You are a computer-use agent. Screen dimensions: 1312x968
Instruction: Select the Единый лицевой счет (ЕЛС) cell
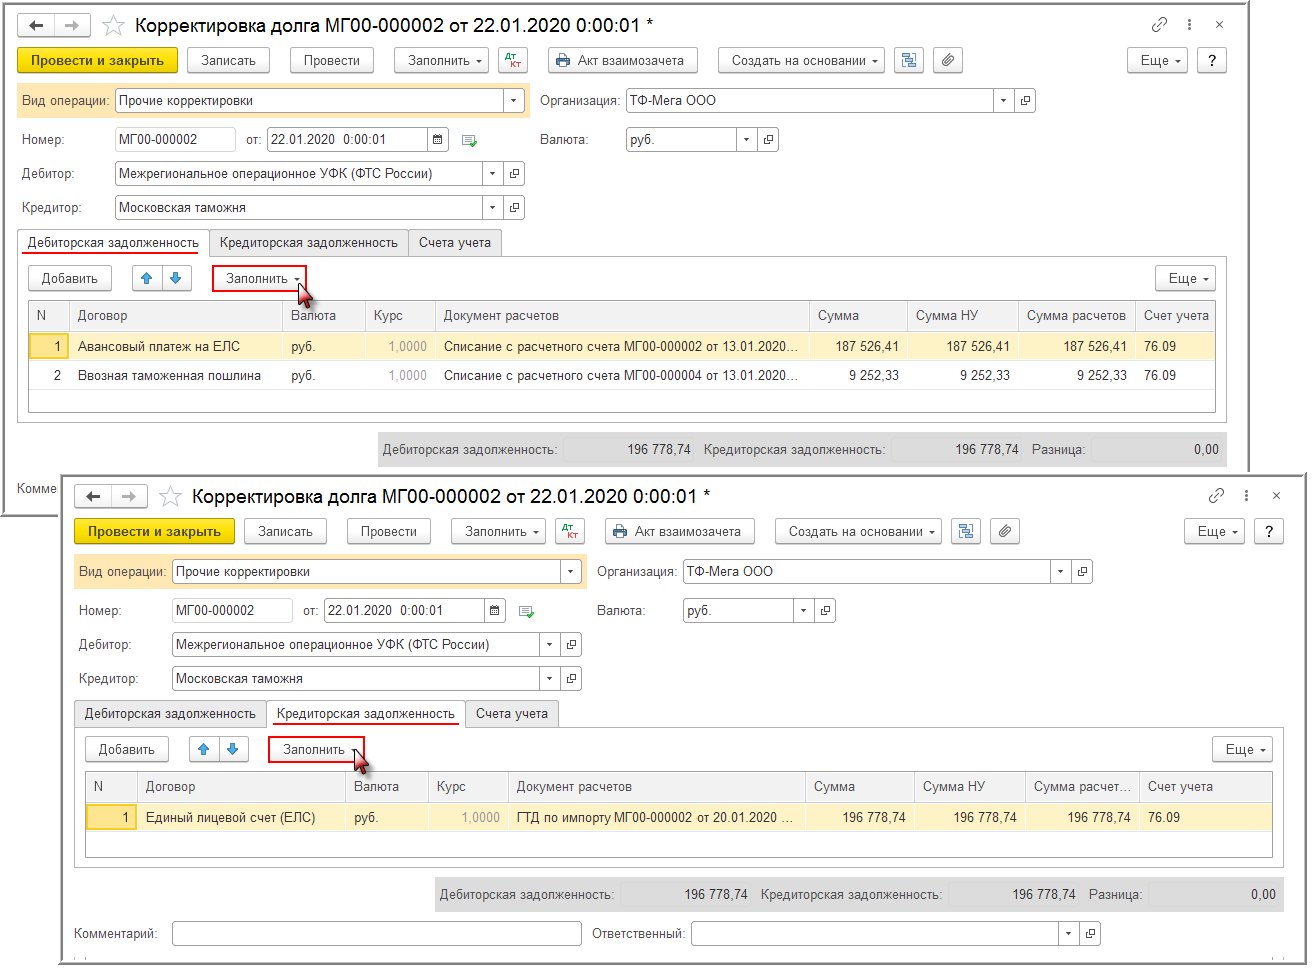click(241, 818)
